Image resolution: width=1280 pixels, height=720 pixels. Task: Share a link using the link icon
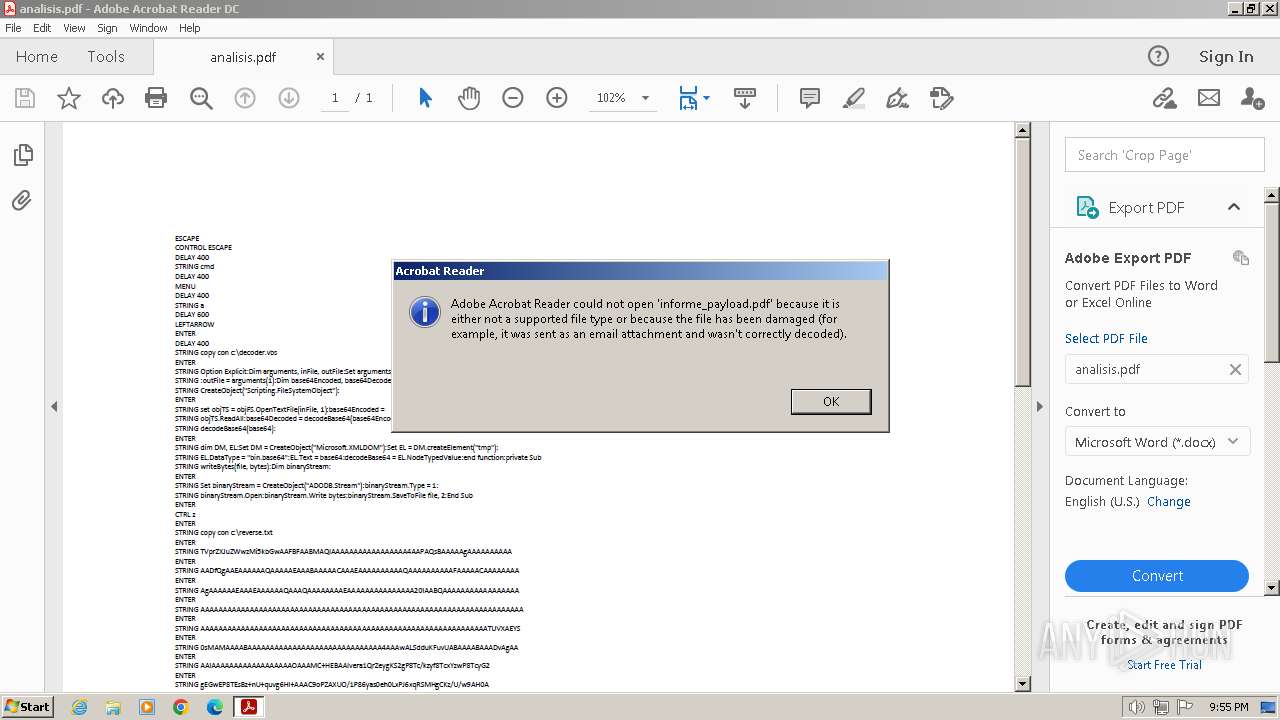1164,98
